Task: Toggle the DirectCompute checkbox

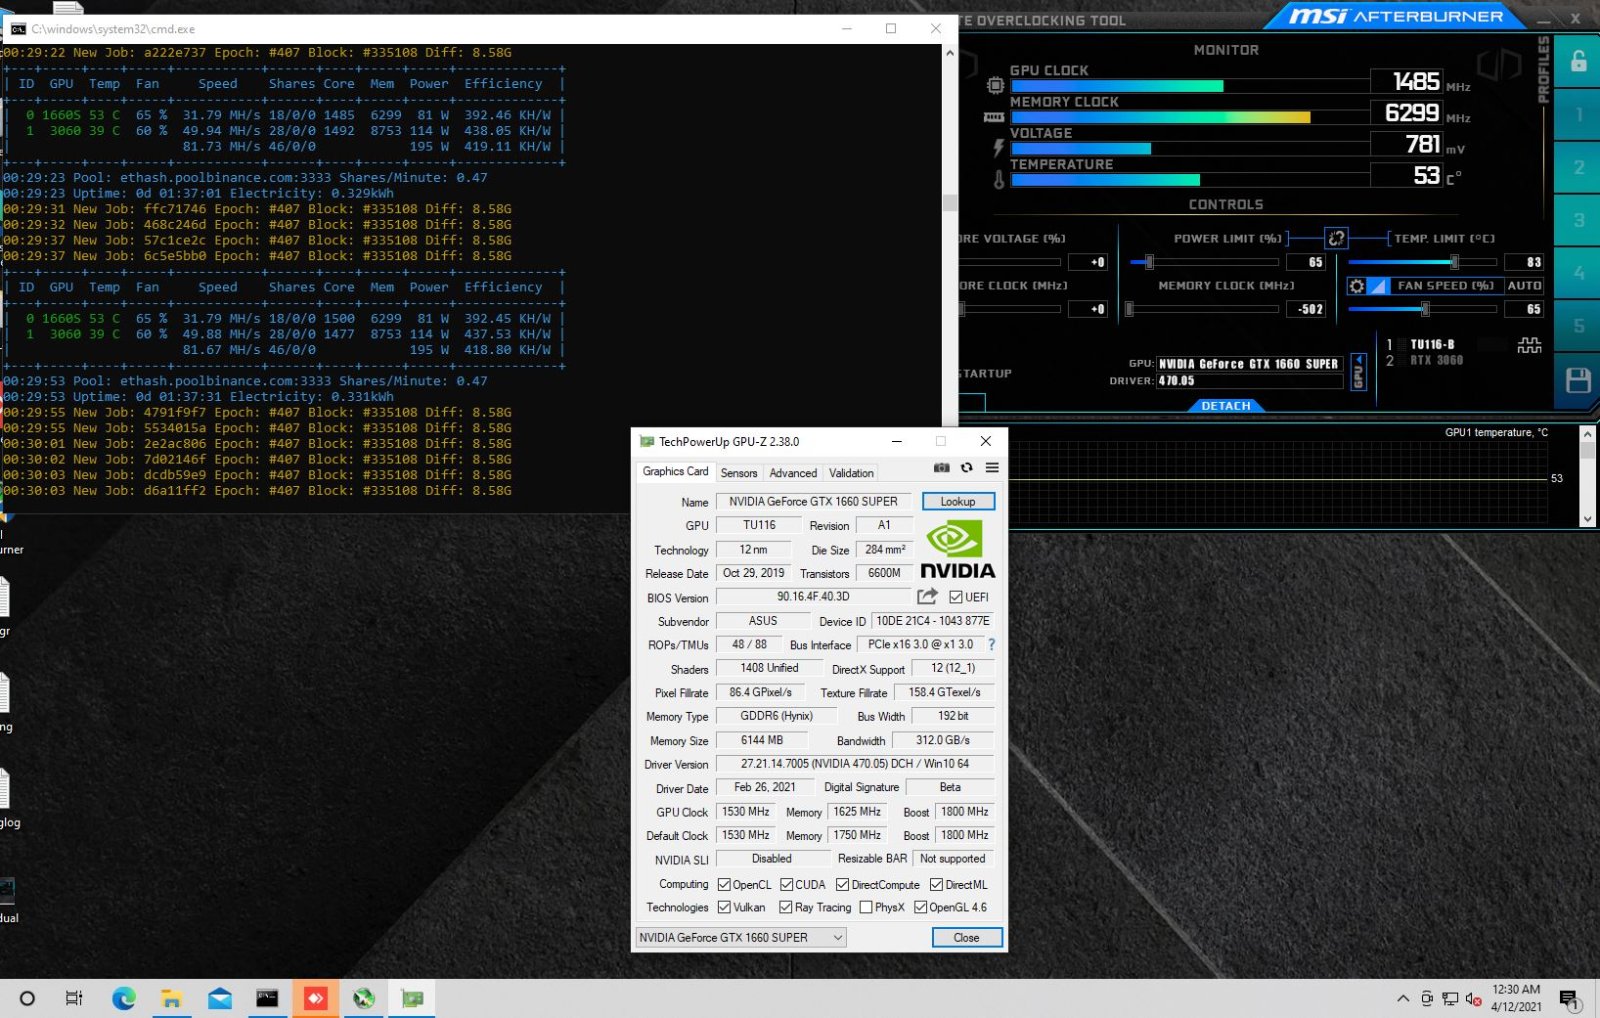Action: click(x=842, y=885)
